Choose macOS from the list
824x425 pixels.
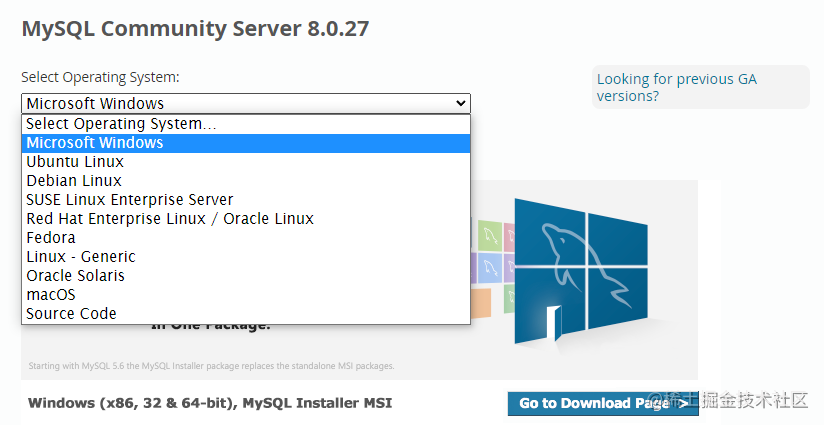246,294
